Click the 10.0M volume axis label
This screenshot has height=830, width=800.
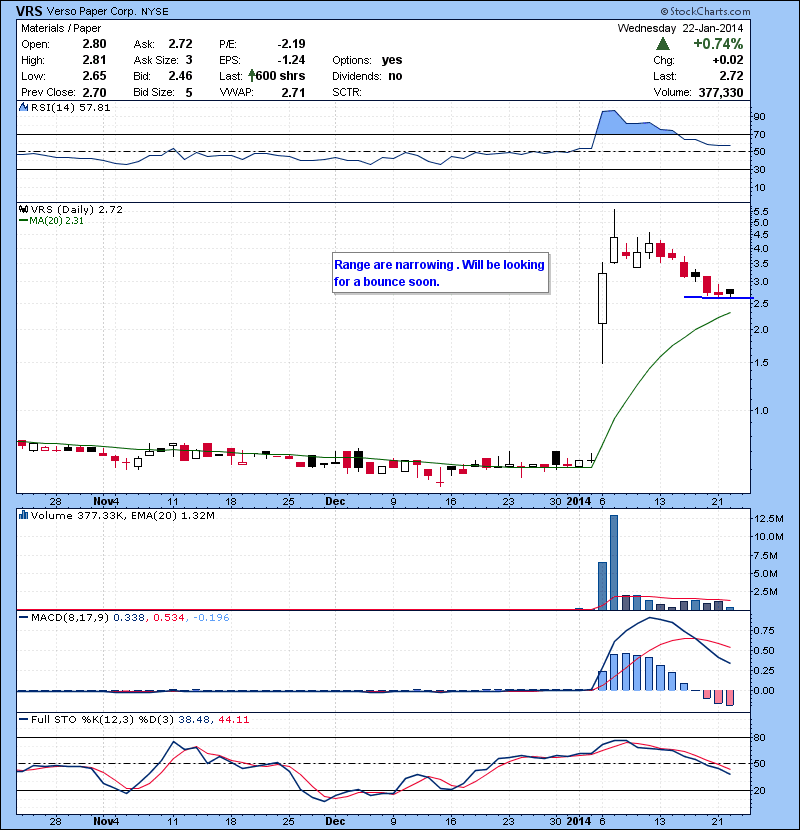click(768, 536)
